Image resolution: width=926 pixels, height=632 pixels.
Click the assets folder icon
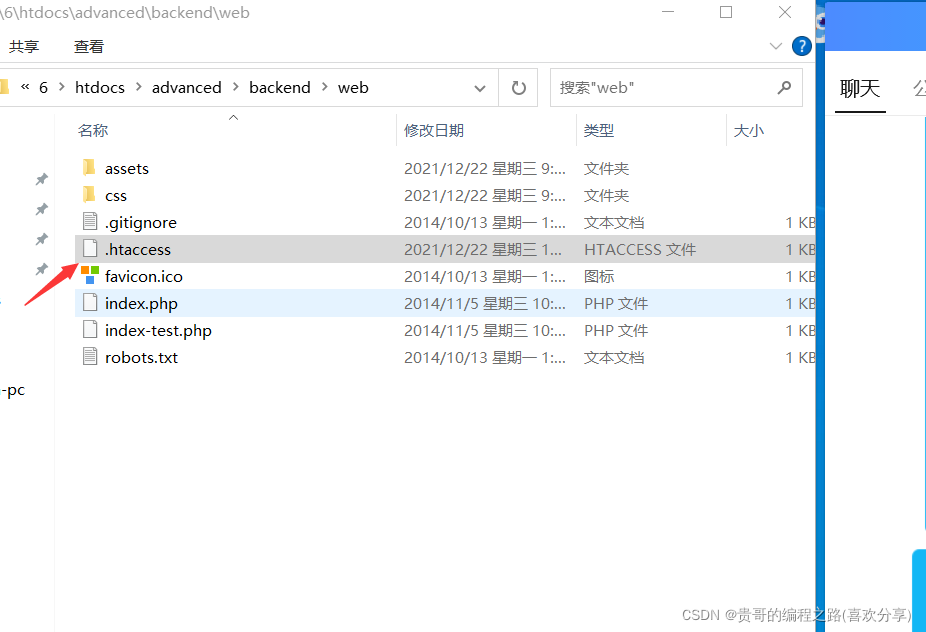coord(89,168)
